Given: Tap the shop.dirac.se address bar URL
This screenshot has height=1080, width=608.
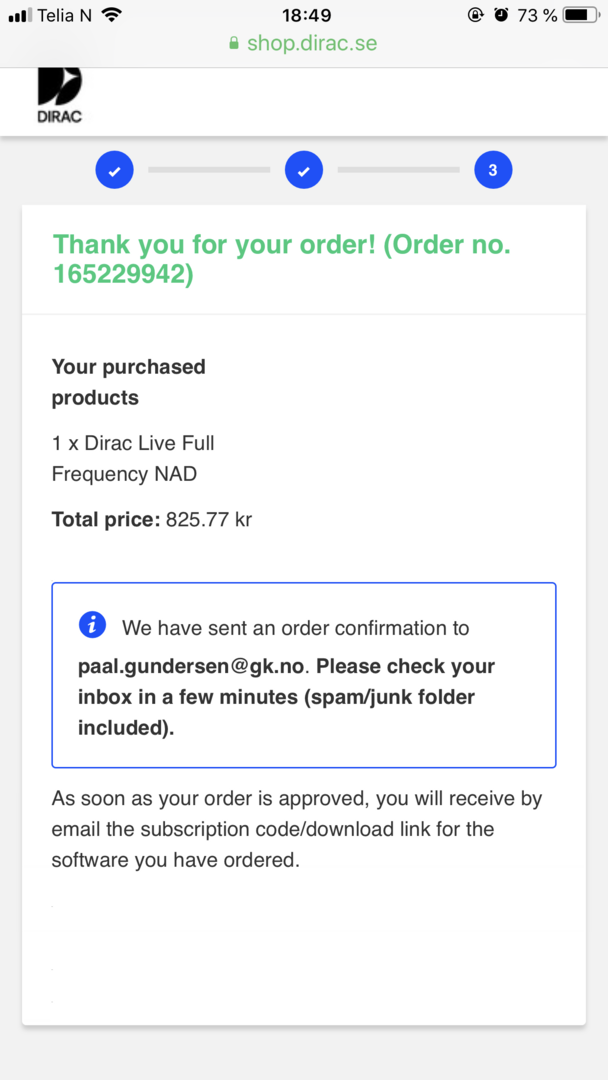Looking at the screenshot, I should tap(311, 44).
